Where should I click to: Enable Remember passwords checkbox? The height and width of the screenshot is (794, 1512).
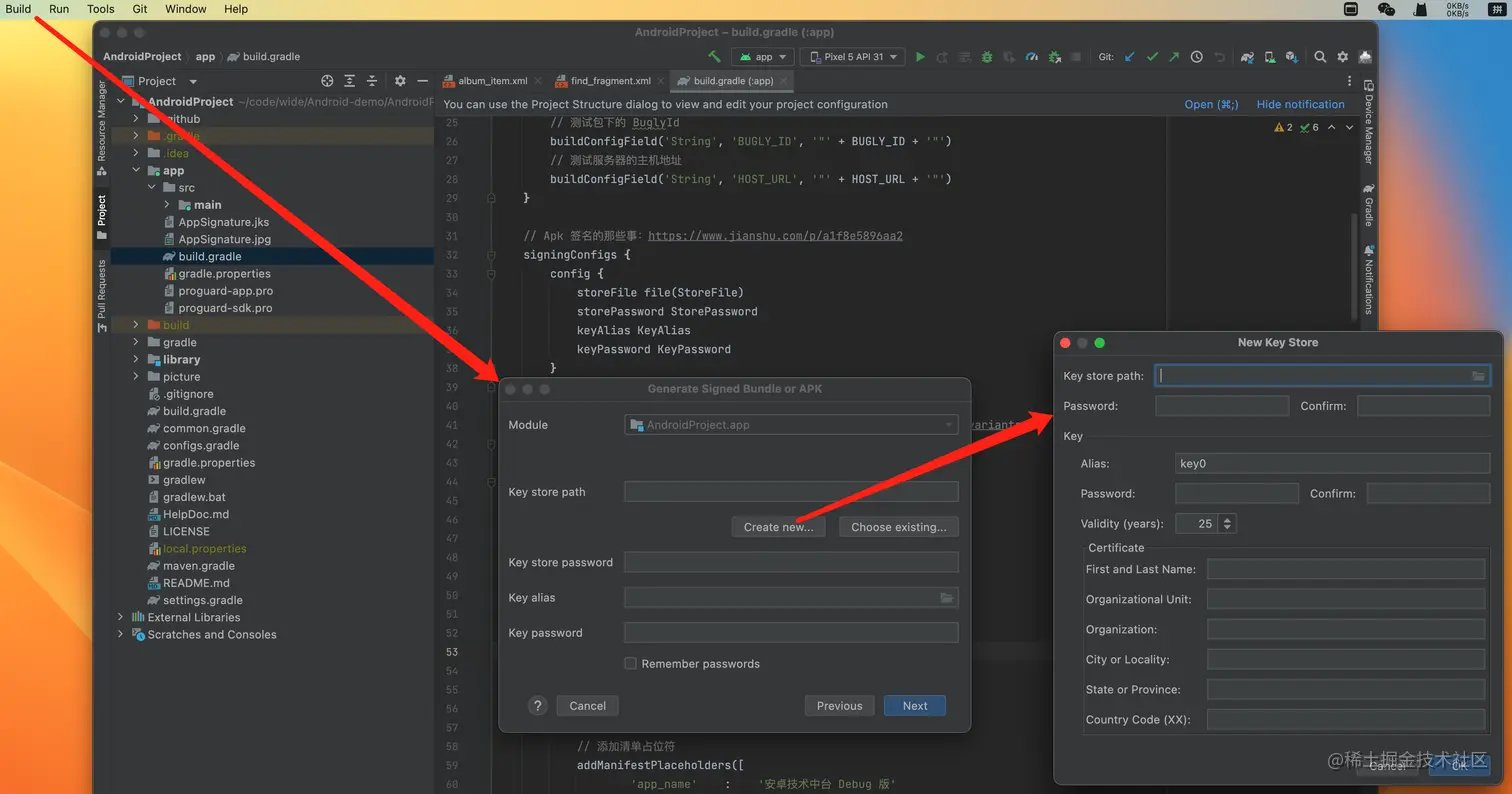point(630,663)
